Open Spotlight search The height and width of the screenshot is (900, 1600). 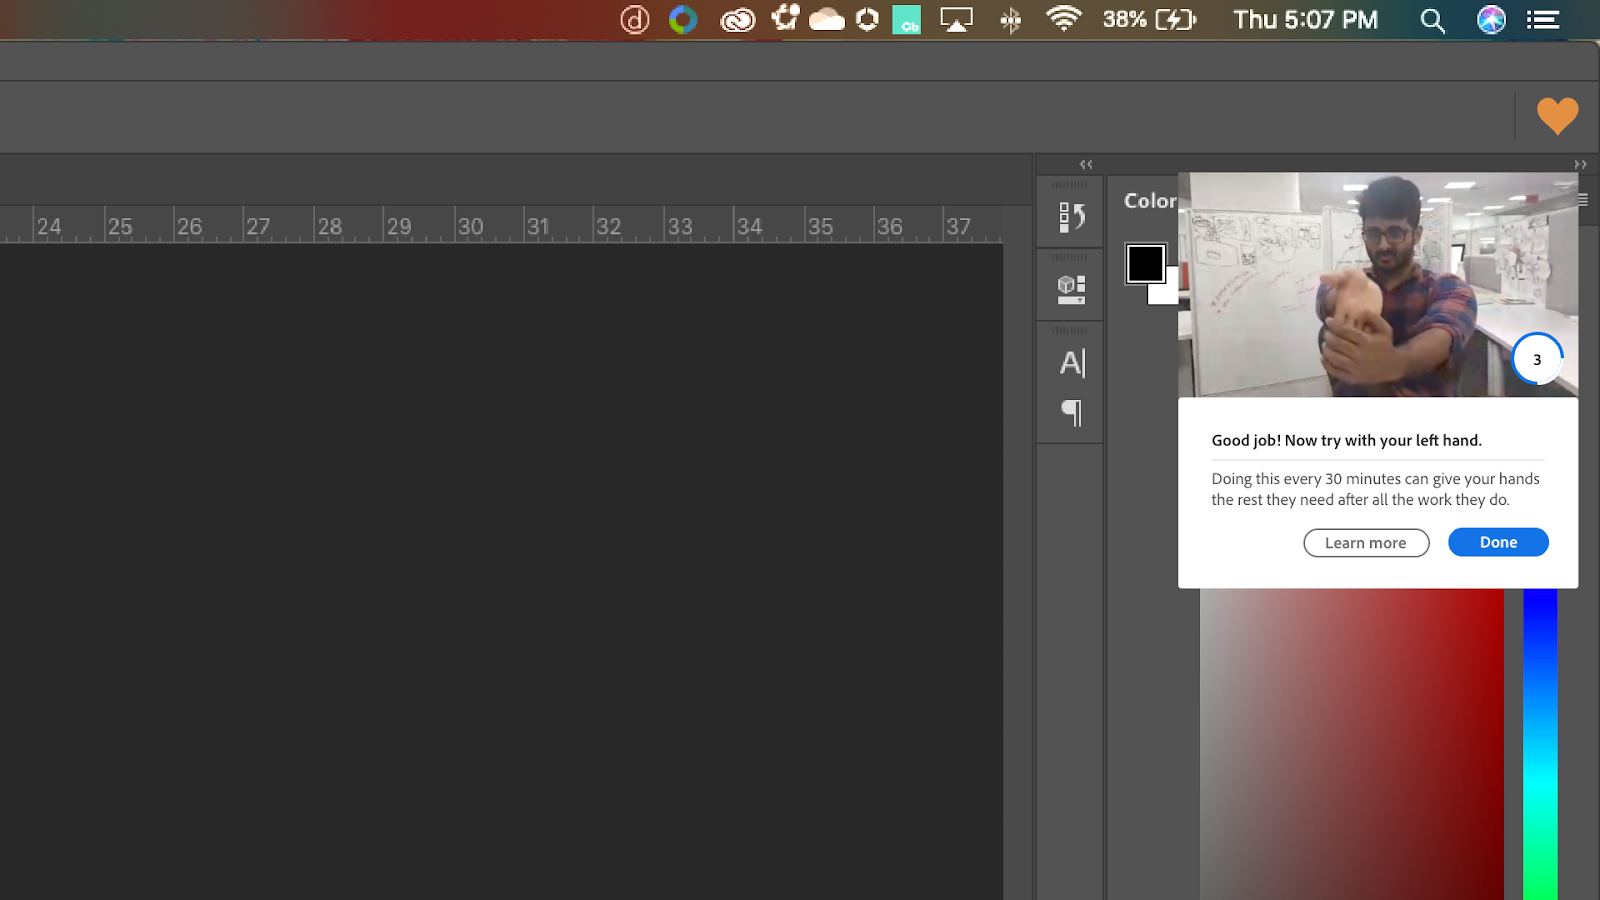point(1432,20)
